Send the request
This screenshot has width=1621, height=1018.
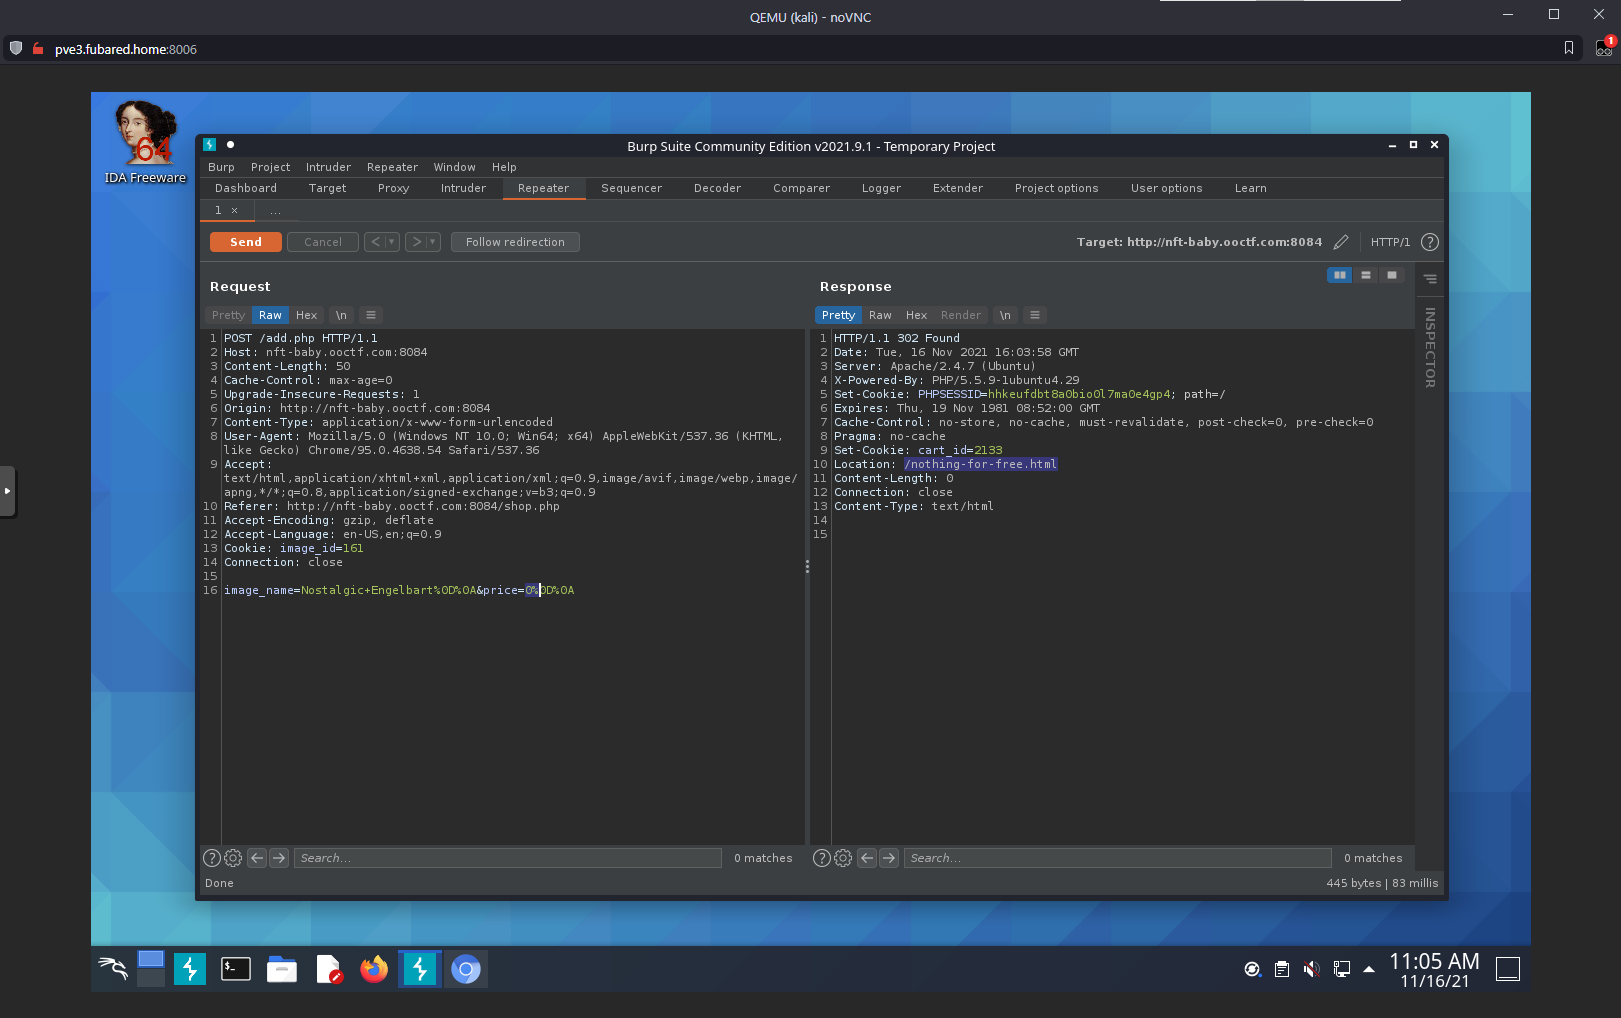[246, 242]
